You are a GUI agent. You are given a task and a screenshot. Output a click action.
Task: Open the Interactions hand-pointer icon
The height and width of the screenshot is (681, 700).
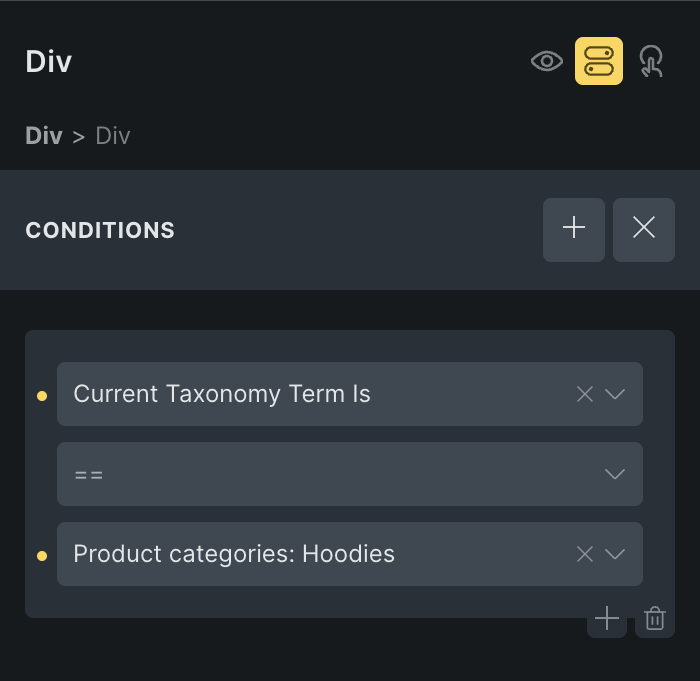coord(651,61)
